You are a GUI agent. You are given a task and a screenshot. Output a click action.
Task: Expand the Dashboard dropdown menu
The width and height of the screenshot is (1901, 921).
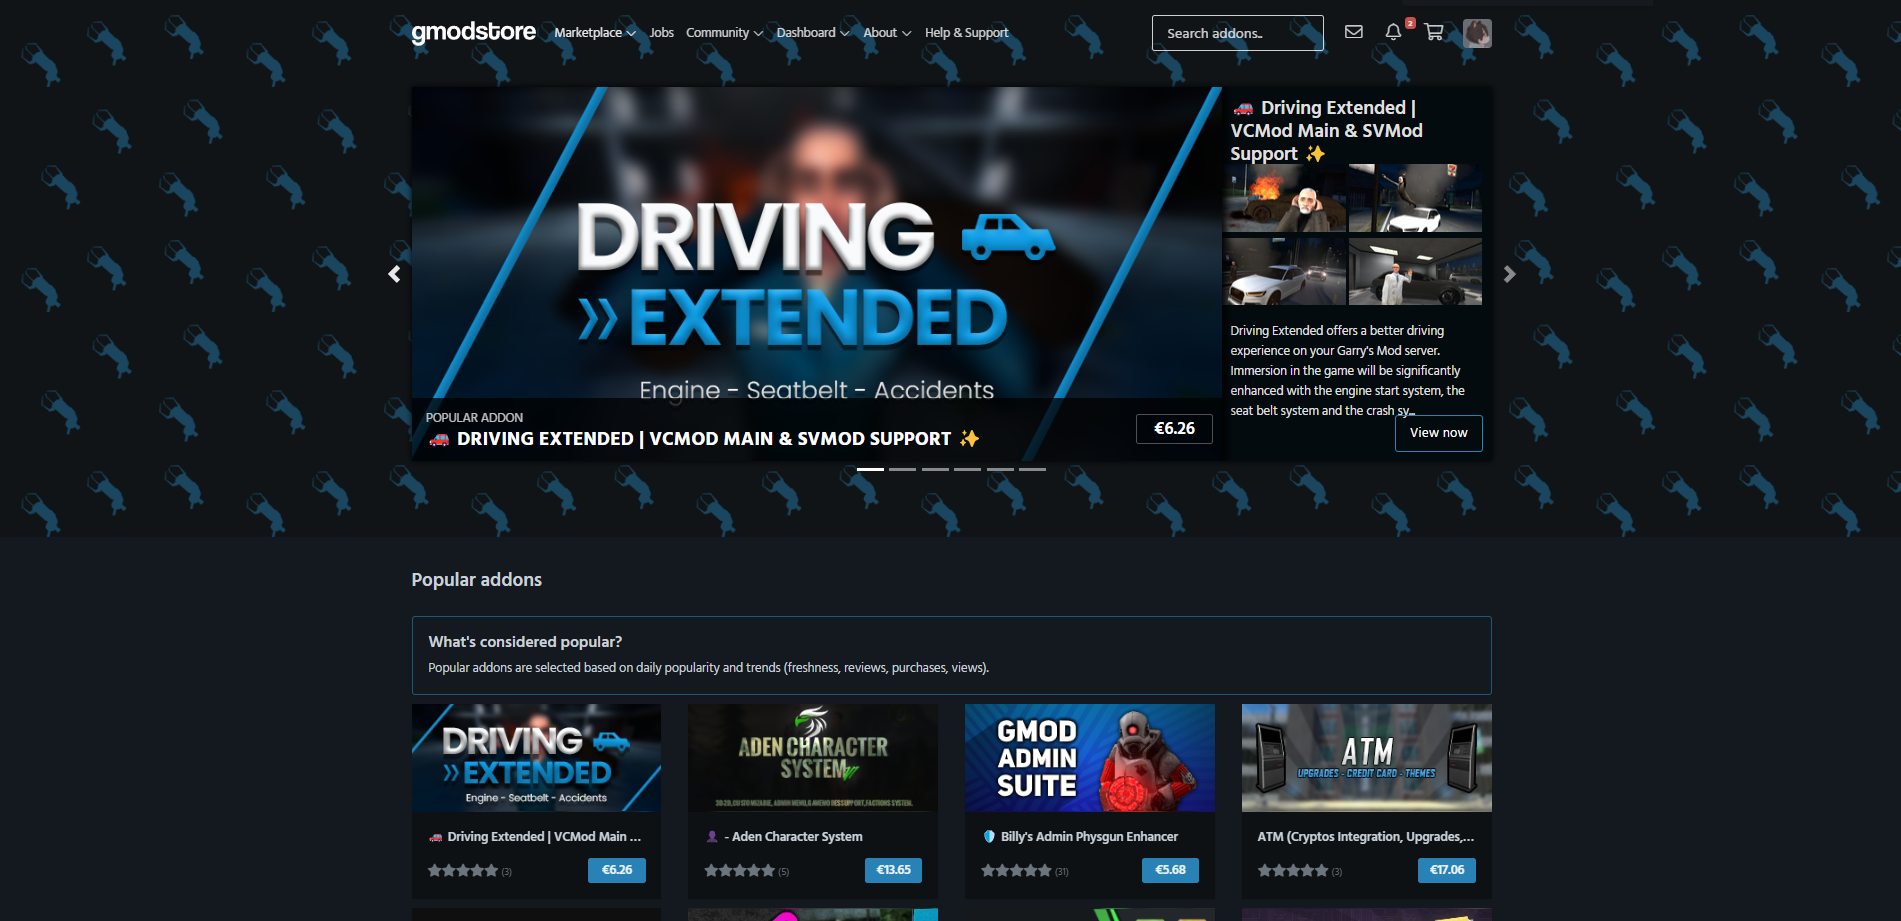[x=812, y=33]
